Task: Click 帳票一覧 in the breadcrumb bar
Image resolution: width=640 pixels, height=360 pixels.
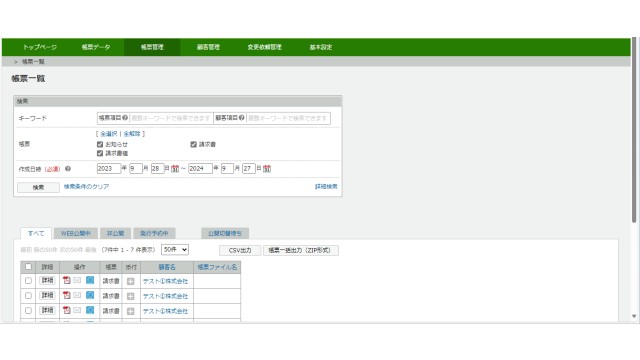Action: pyautogui.click(x=33, y=62)
